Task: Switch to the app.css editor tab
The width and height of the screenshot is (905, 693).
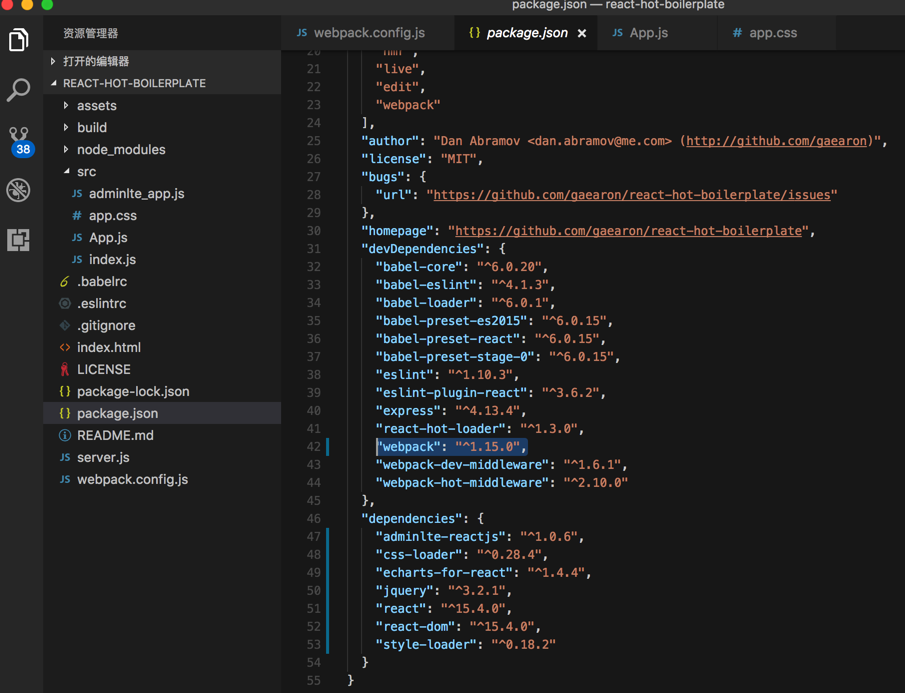Action: pyautogui.click(x=772, y=33)
